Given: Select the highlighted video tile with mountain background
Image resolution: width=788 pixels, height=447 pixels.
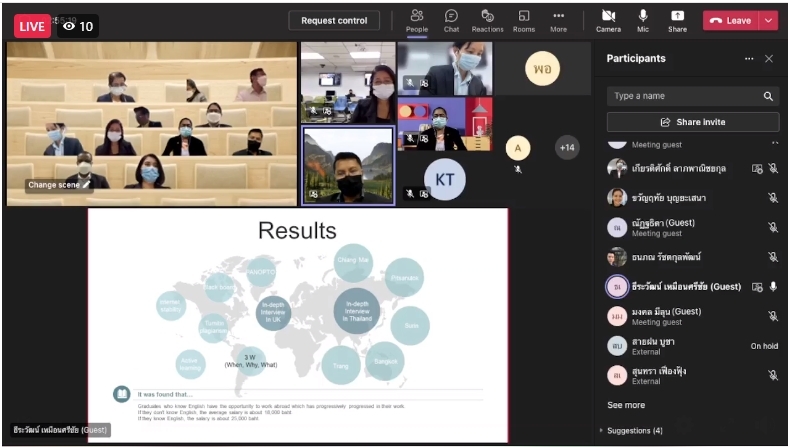Looking at the screenshot, I should 348,165.
